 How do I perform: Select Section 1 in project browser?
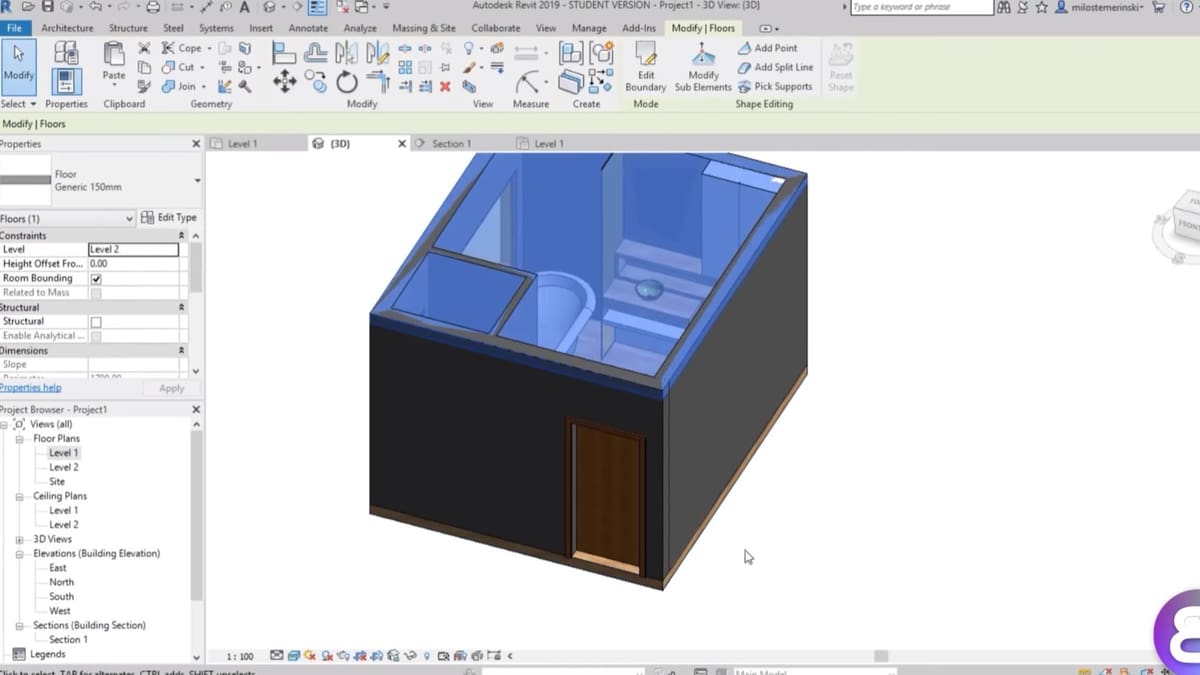68,640
